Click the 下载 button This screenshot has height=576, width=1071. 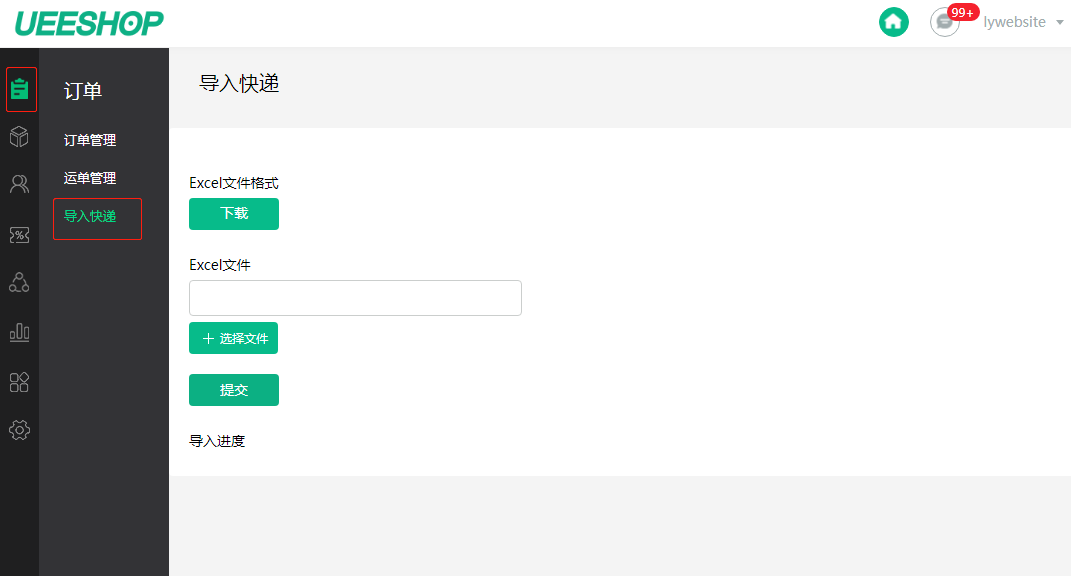tap(234, 214)
